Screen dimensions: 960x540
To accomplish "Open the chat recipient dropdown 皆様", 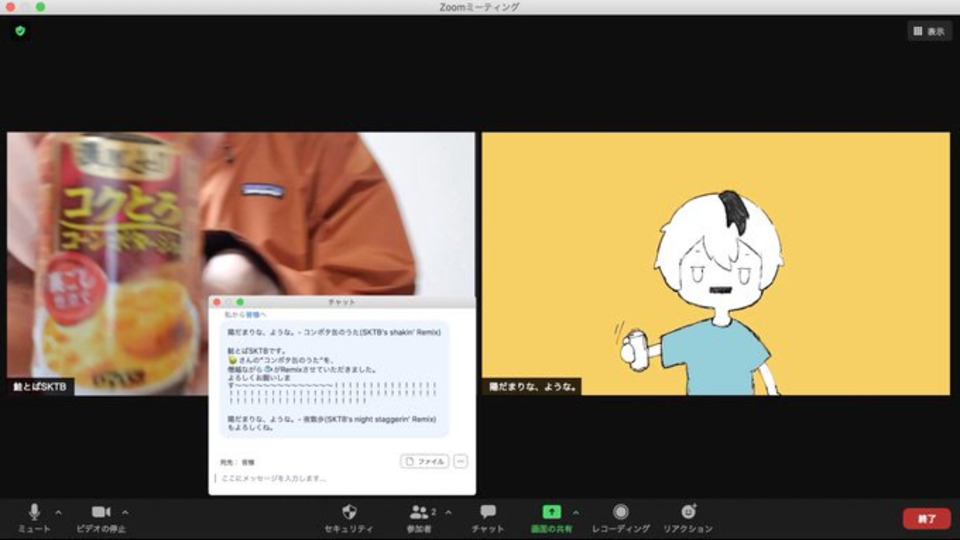I will click(248, 462).
